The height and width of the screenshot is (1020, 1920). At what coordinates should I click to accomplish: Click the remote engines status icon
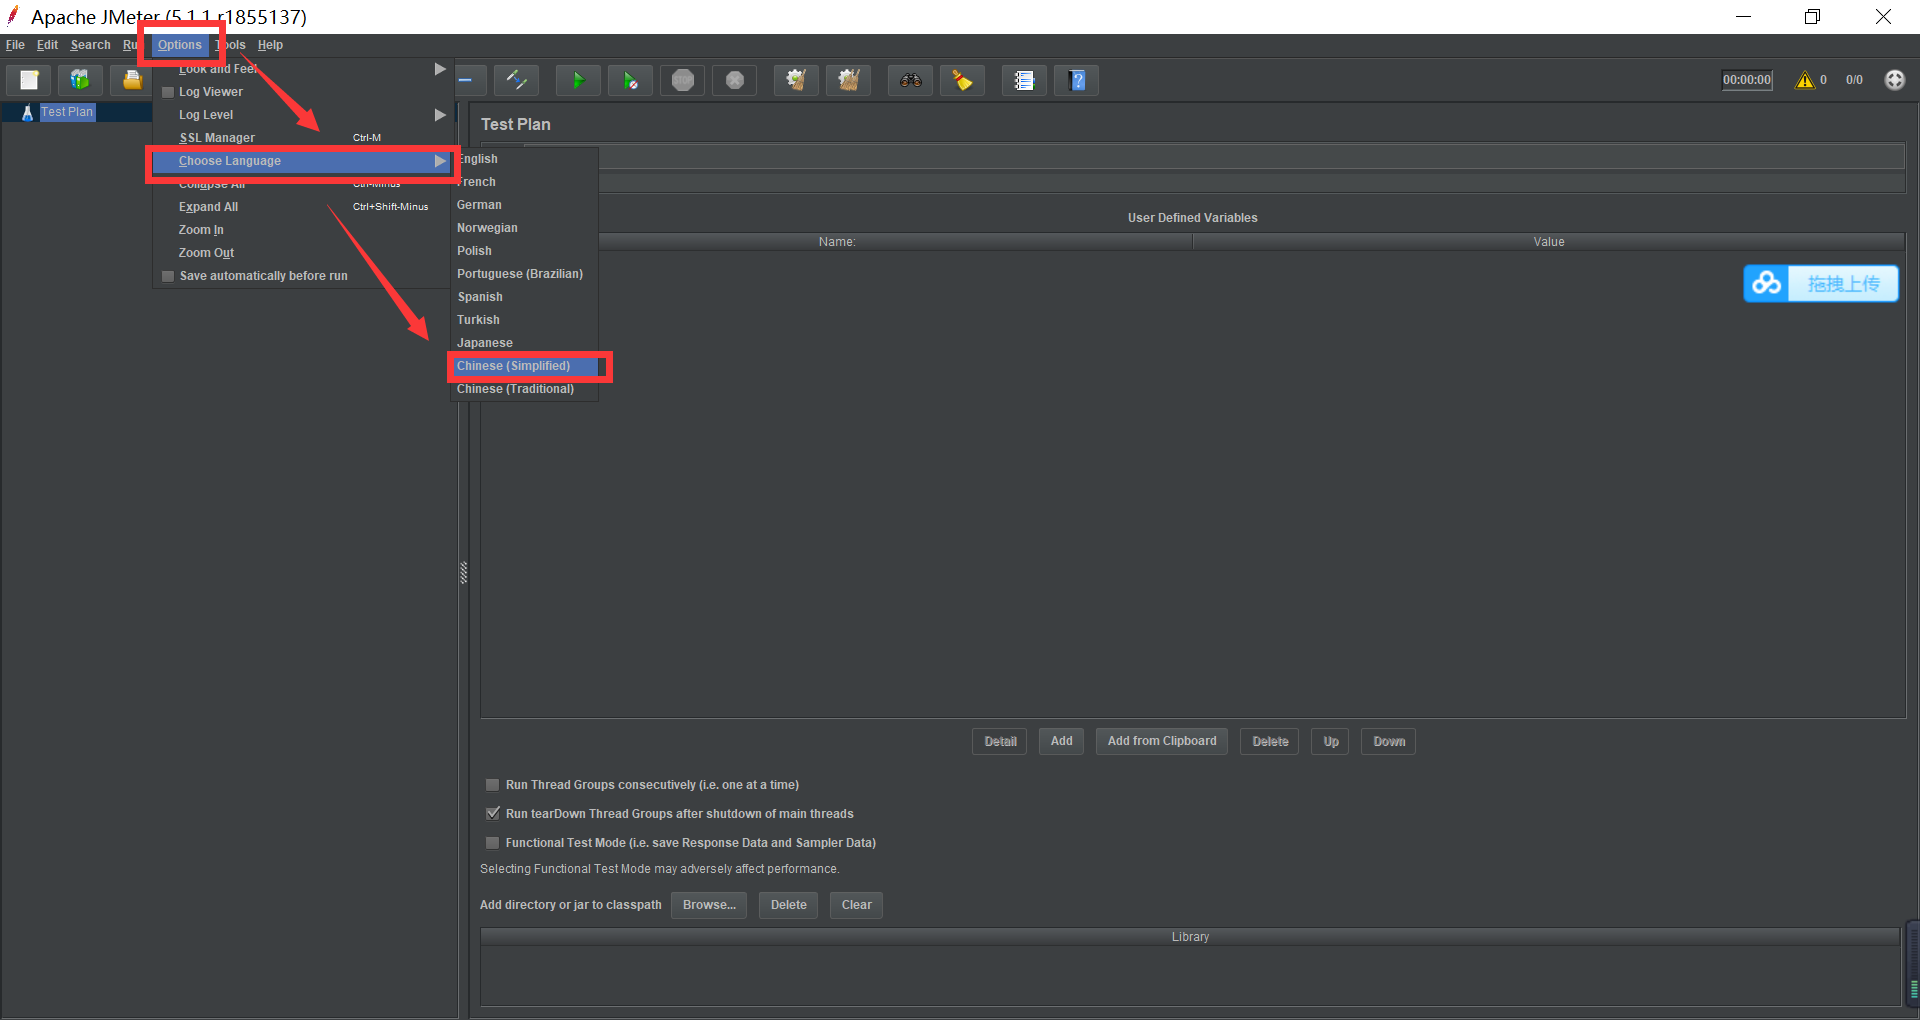click(1894, 80)
